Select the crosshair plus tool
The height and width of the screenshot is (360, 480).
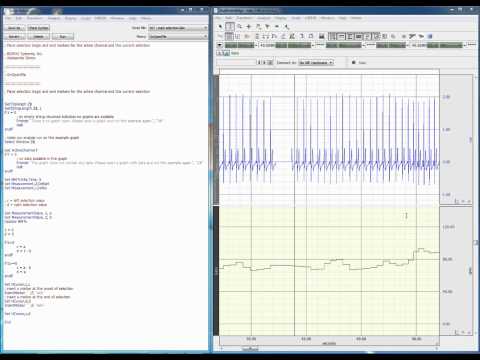[x=249, y=26]
